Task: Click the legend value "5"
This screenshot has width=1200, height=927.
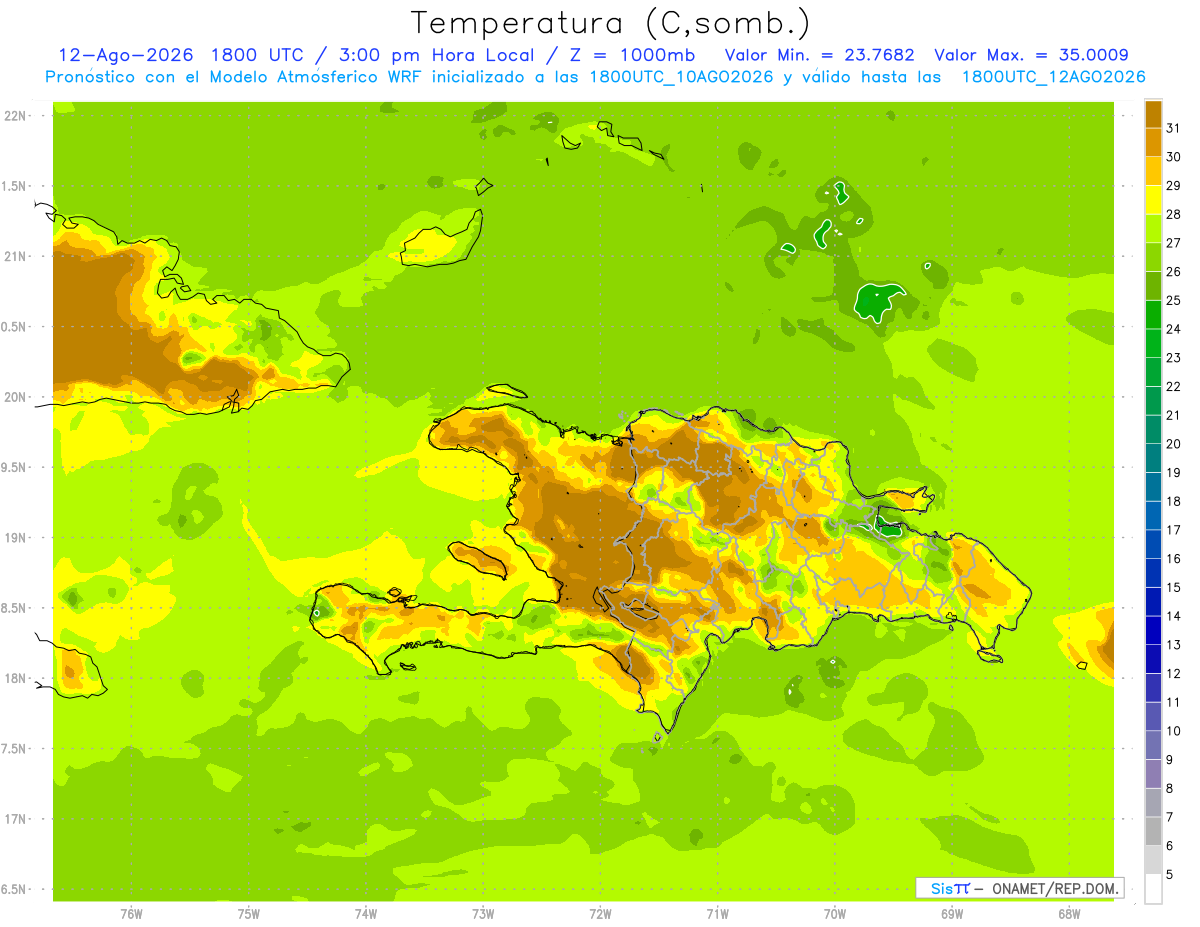Action: (x=1170, y=874)
